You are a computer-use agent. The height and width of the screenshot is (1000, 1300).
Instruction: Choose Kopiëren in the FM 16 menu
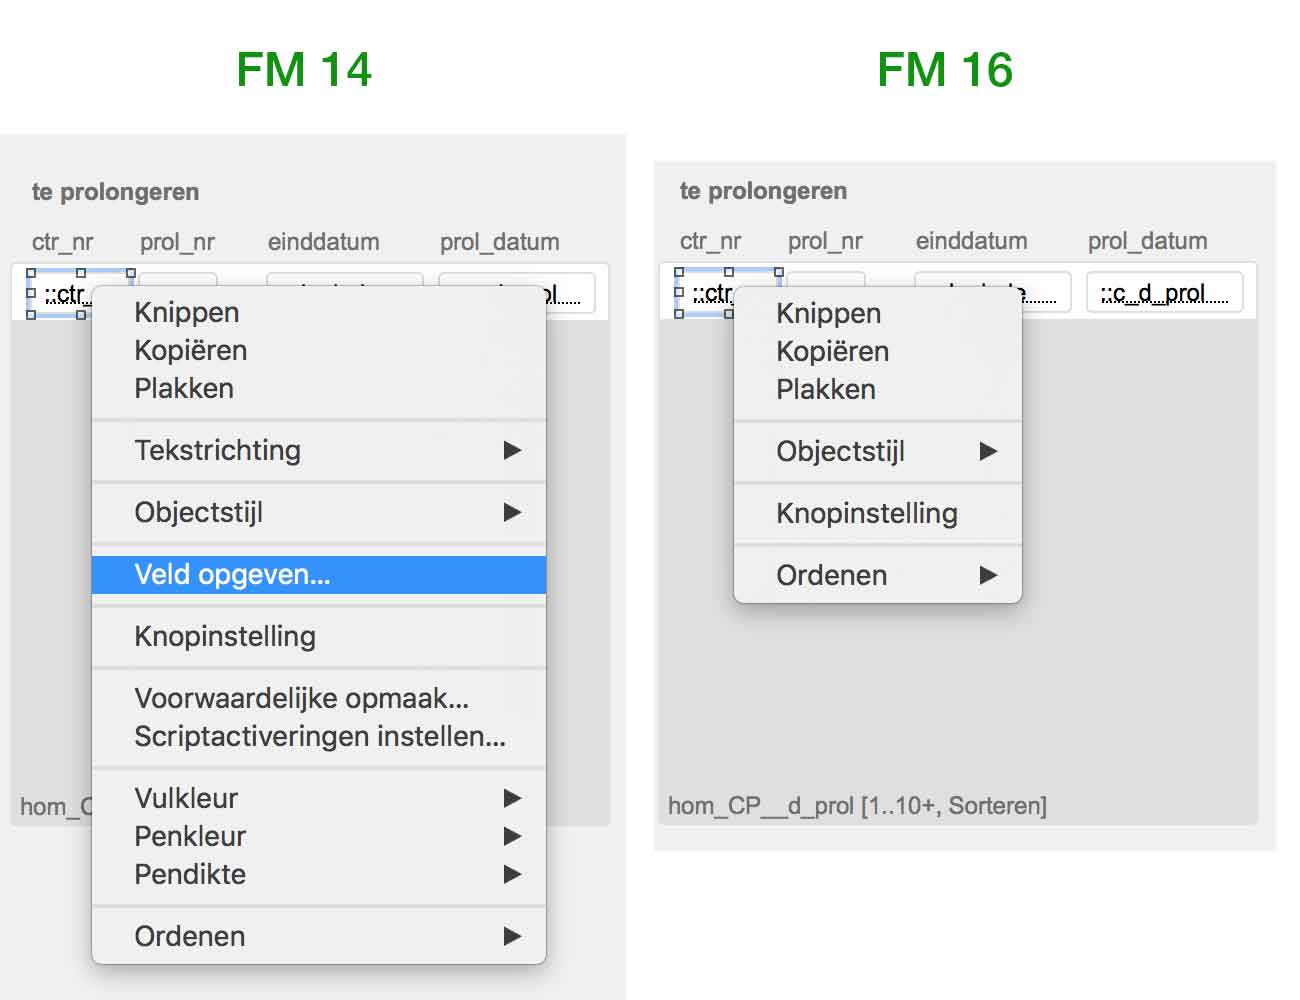click(x=833, y=351)
